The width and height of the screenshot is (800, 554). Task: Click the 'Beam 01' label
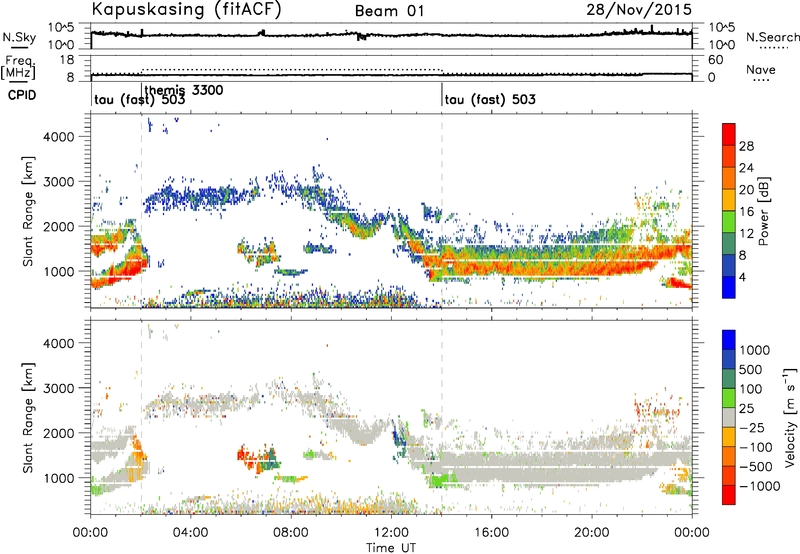tap(389, 11)
